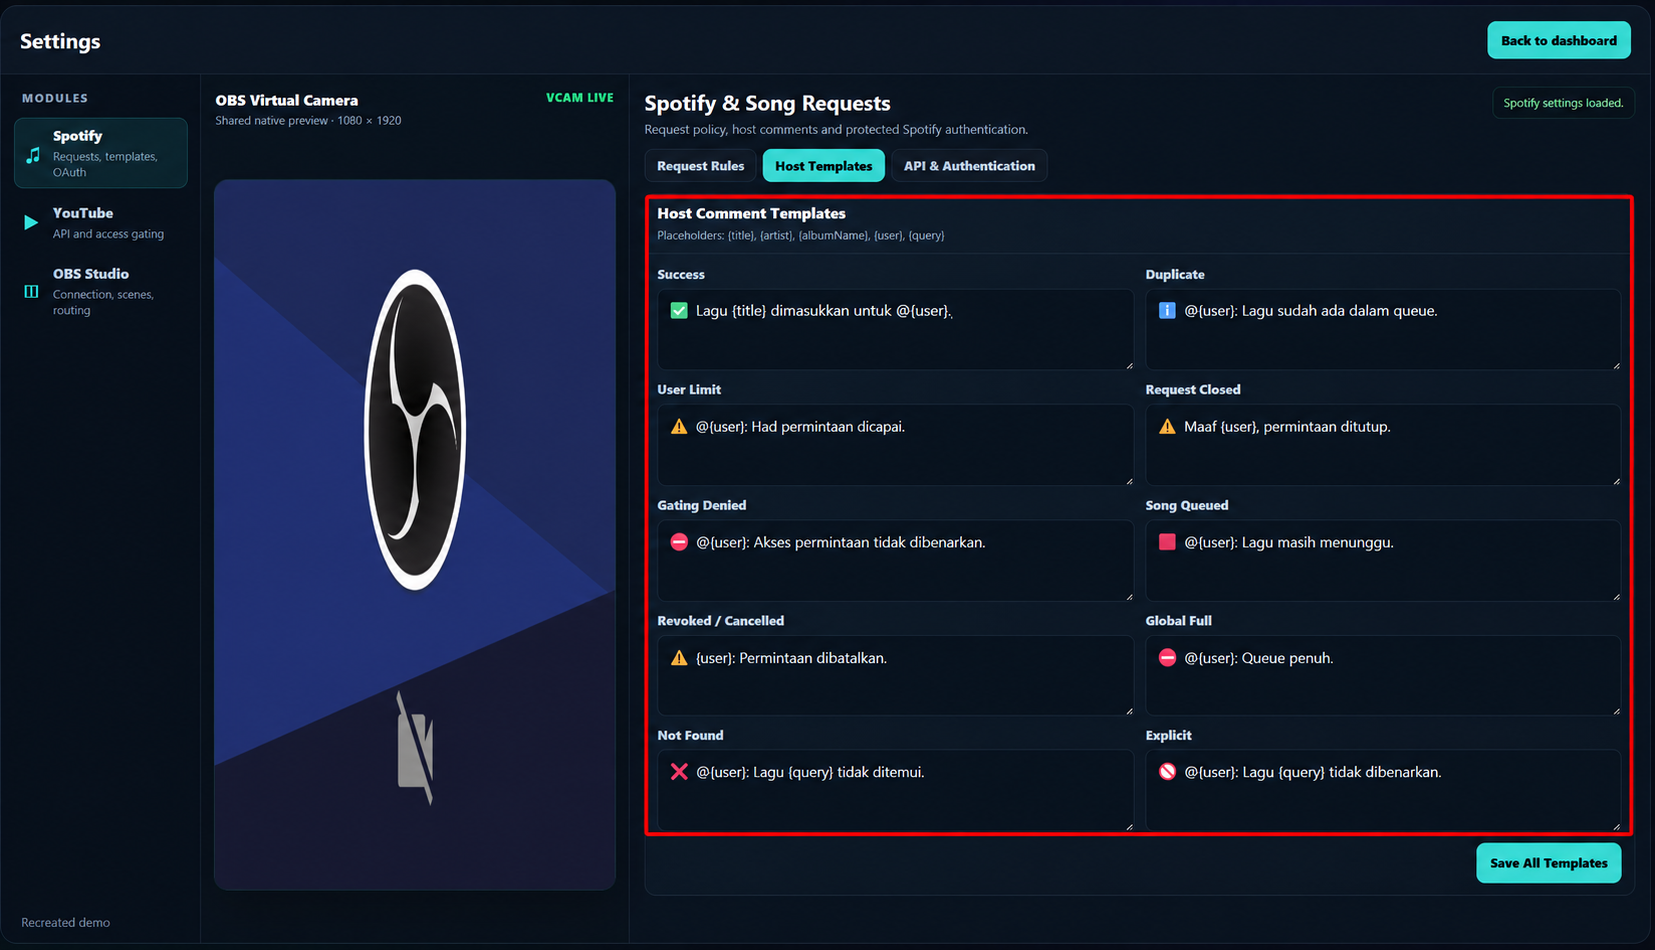This screenshot has width=1655, height=950.
Task: Click 'Spotify settings loaded.' status message
Action: [x=1563, y=103]
